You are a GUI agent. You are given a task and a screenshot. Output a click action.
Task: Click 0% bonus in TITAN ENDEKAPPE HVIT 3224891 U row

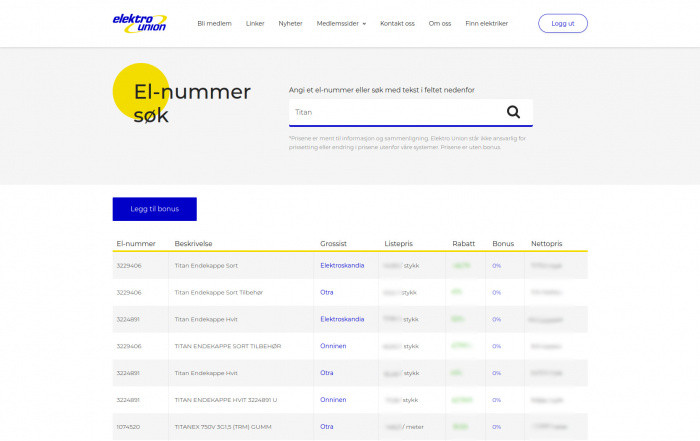coord(496,400)
